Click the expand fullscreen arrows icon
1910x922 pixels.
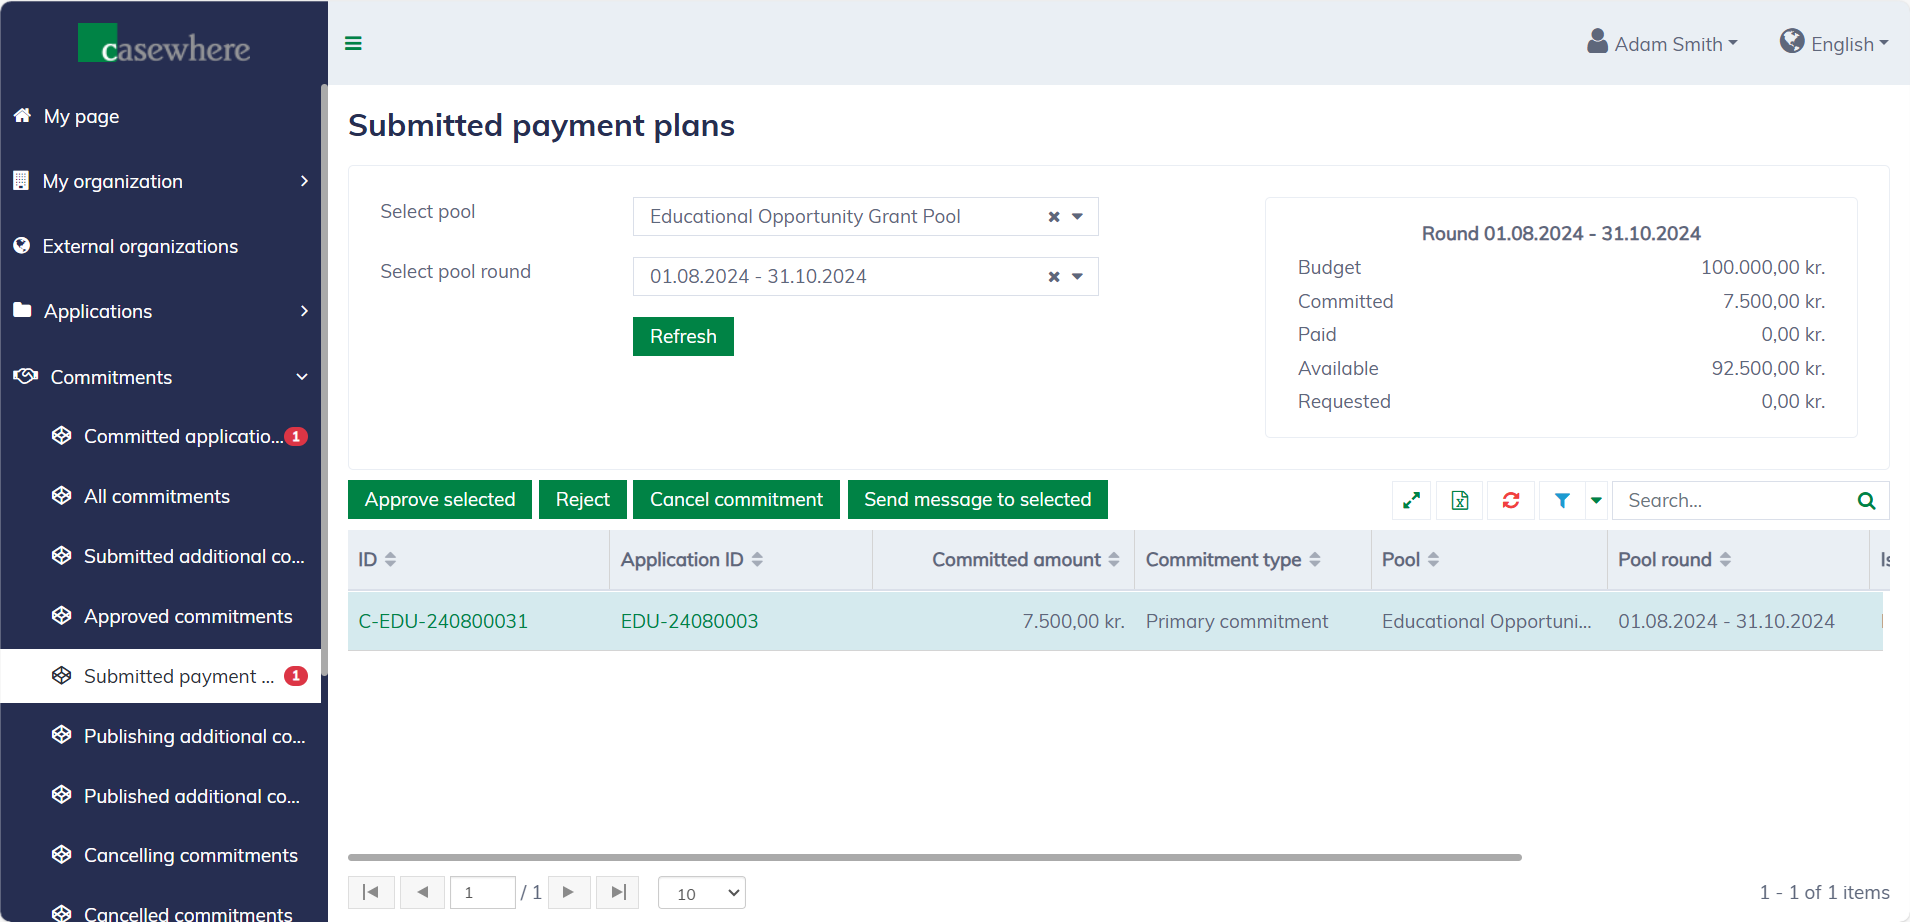pyautogui.click(x=1411, y=500)
